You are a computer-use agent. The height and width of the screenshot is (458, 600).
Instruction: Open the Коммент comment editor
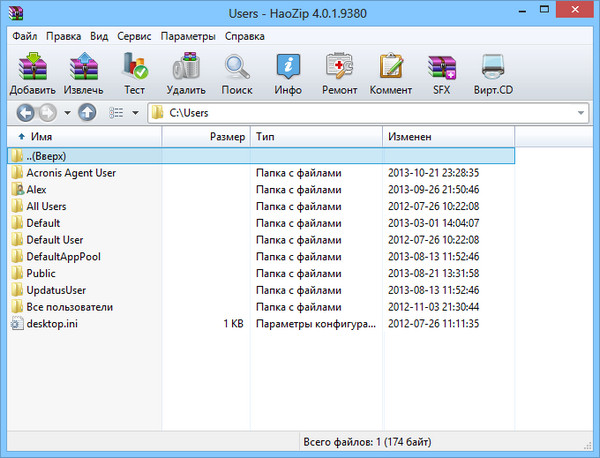click(x=390, y=72)
